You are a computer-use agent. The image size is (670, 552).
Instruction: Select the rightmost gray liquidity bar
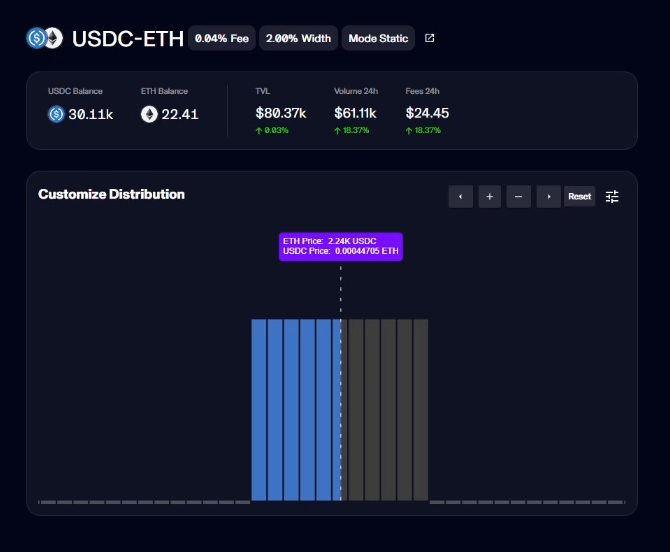[421, 410]
